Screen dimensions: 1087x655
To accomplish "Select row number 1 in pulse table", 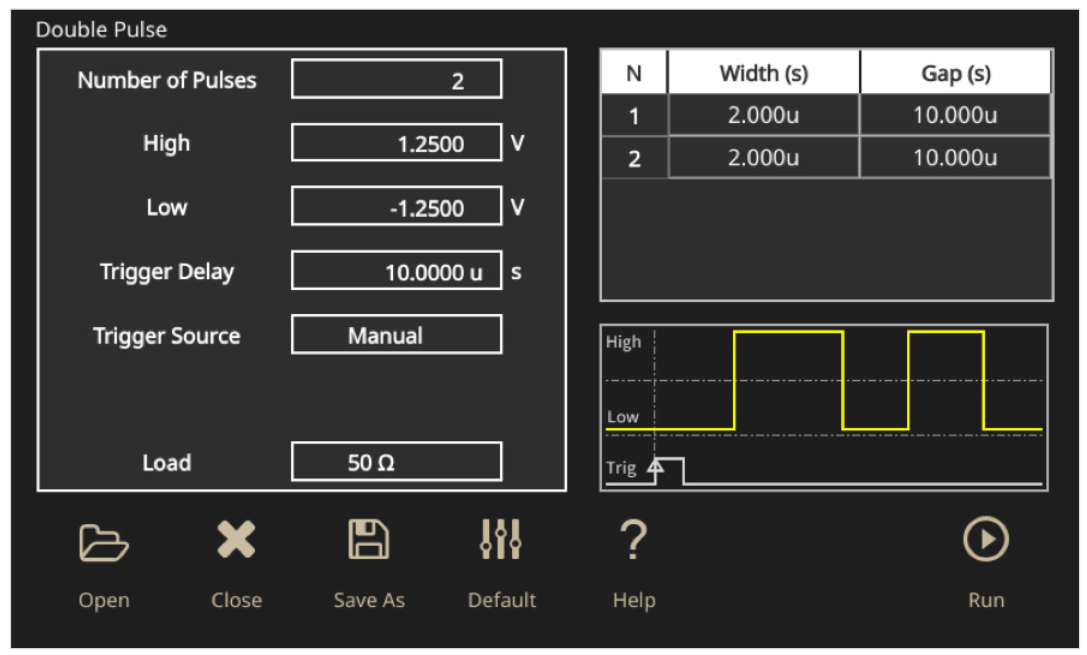I will [634, 116].
